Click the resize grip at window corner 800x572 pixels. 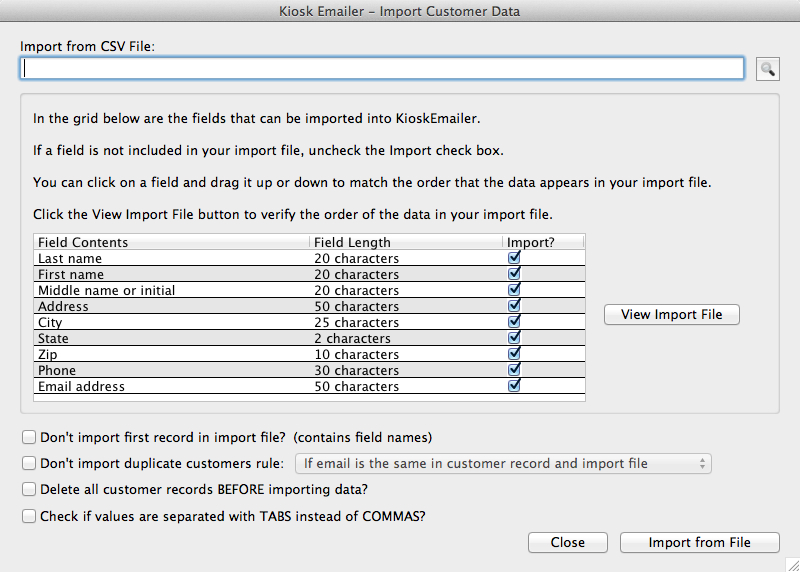[792, 564]
